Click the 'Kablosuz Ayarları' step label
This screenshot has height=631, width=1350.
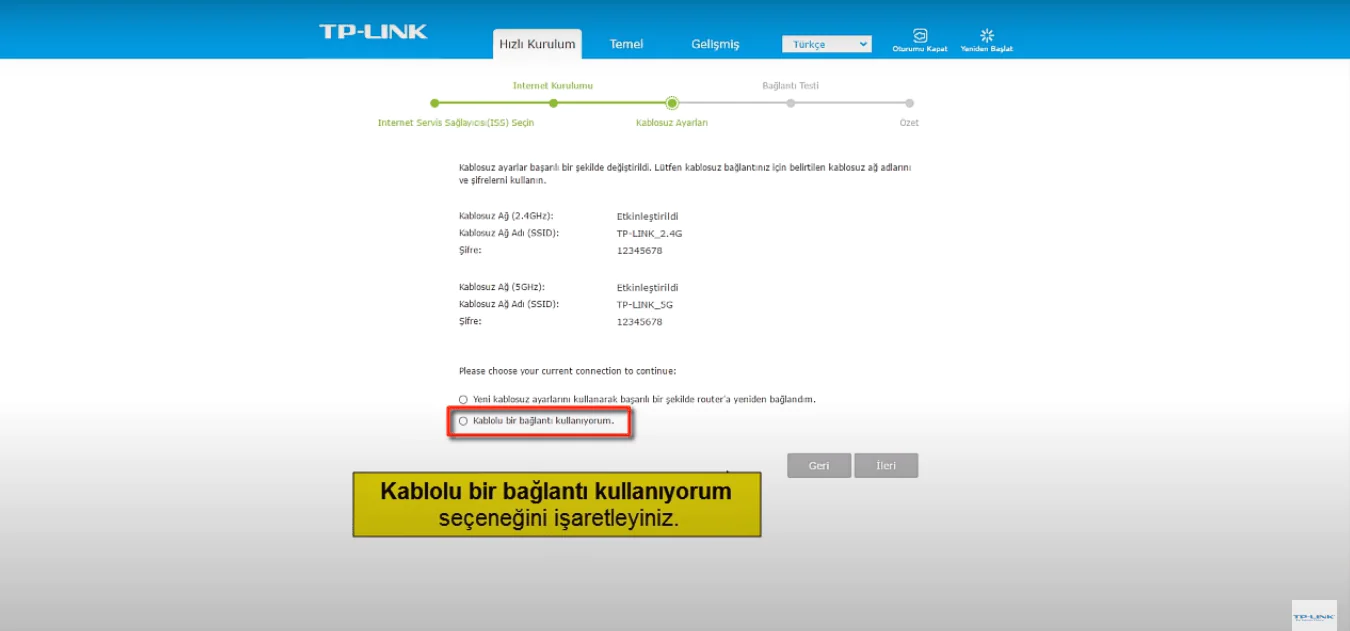[x=672, y=122]
